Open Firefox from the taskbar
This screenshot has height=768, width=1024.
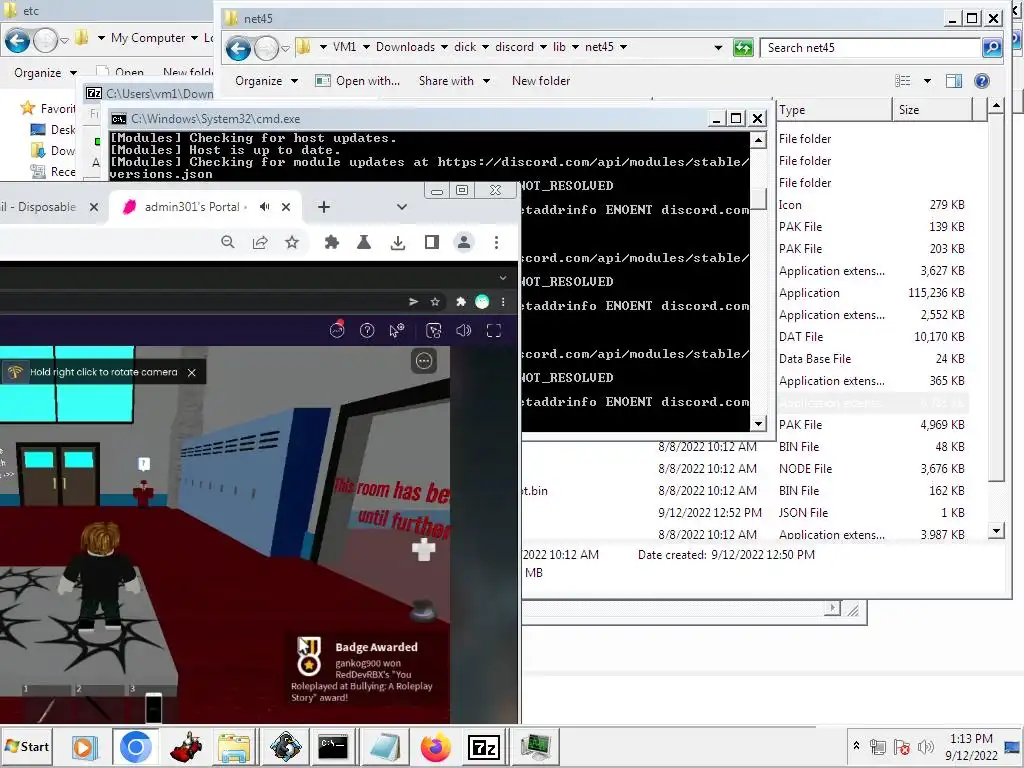click(x=436, y=747)
